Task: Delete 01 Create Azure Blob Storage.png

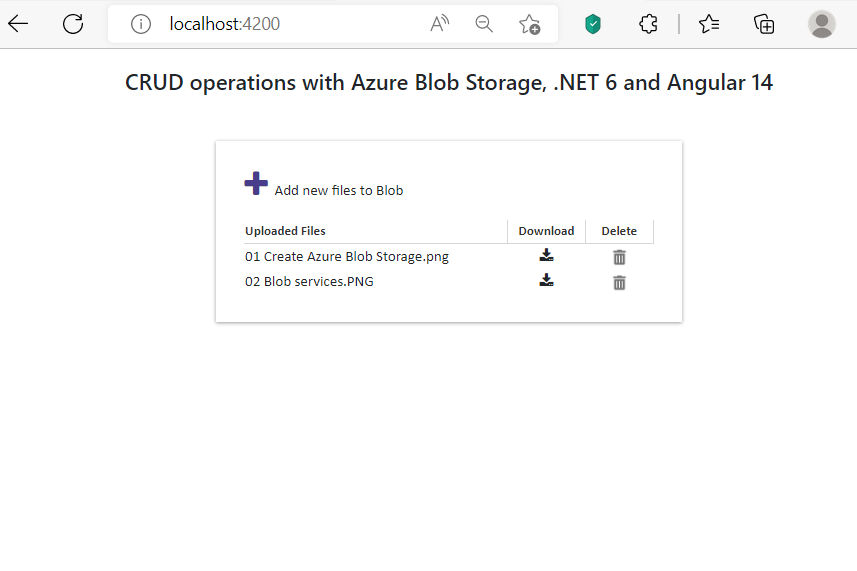Action: [619, 257]
